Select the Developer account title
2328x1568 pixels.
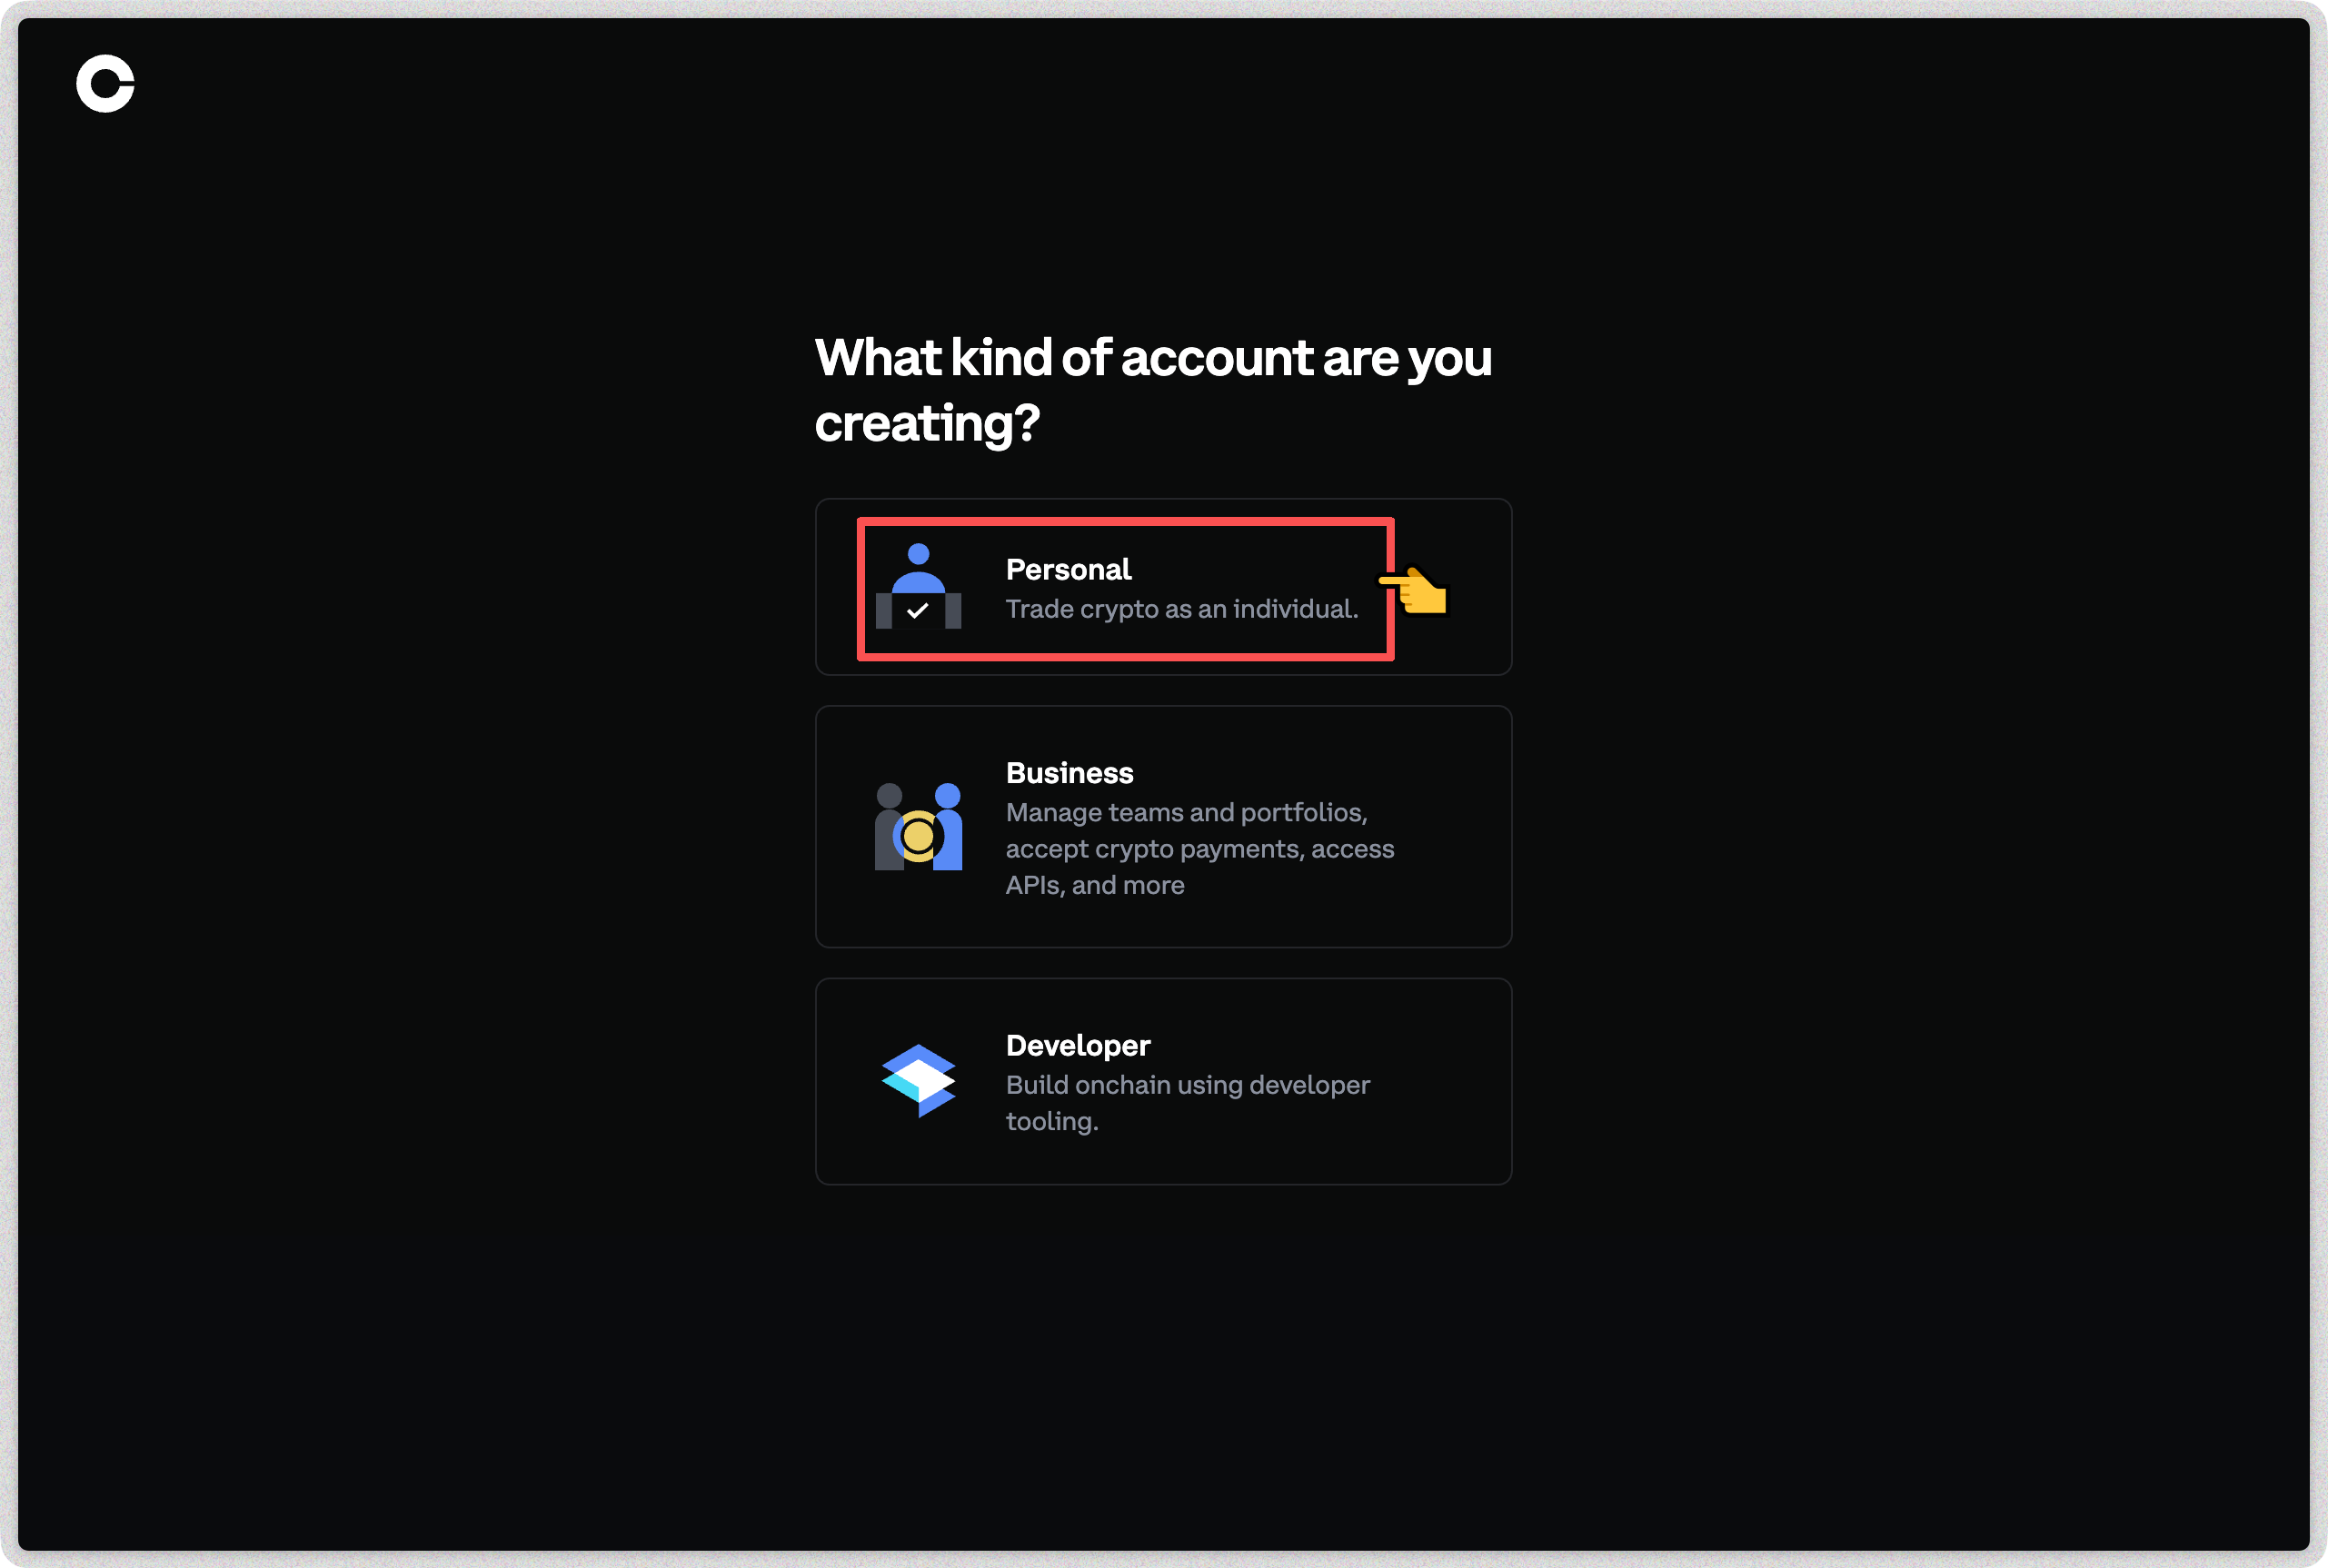pos(1077,1045)
